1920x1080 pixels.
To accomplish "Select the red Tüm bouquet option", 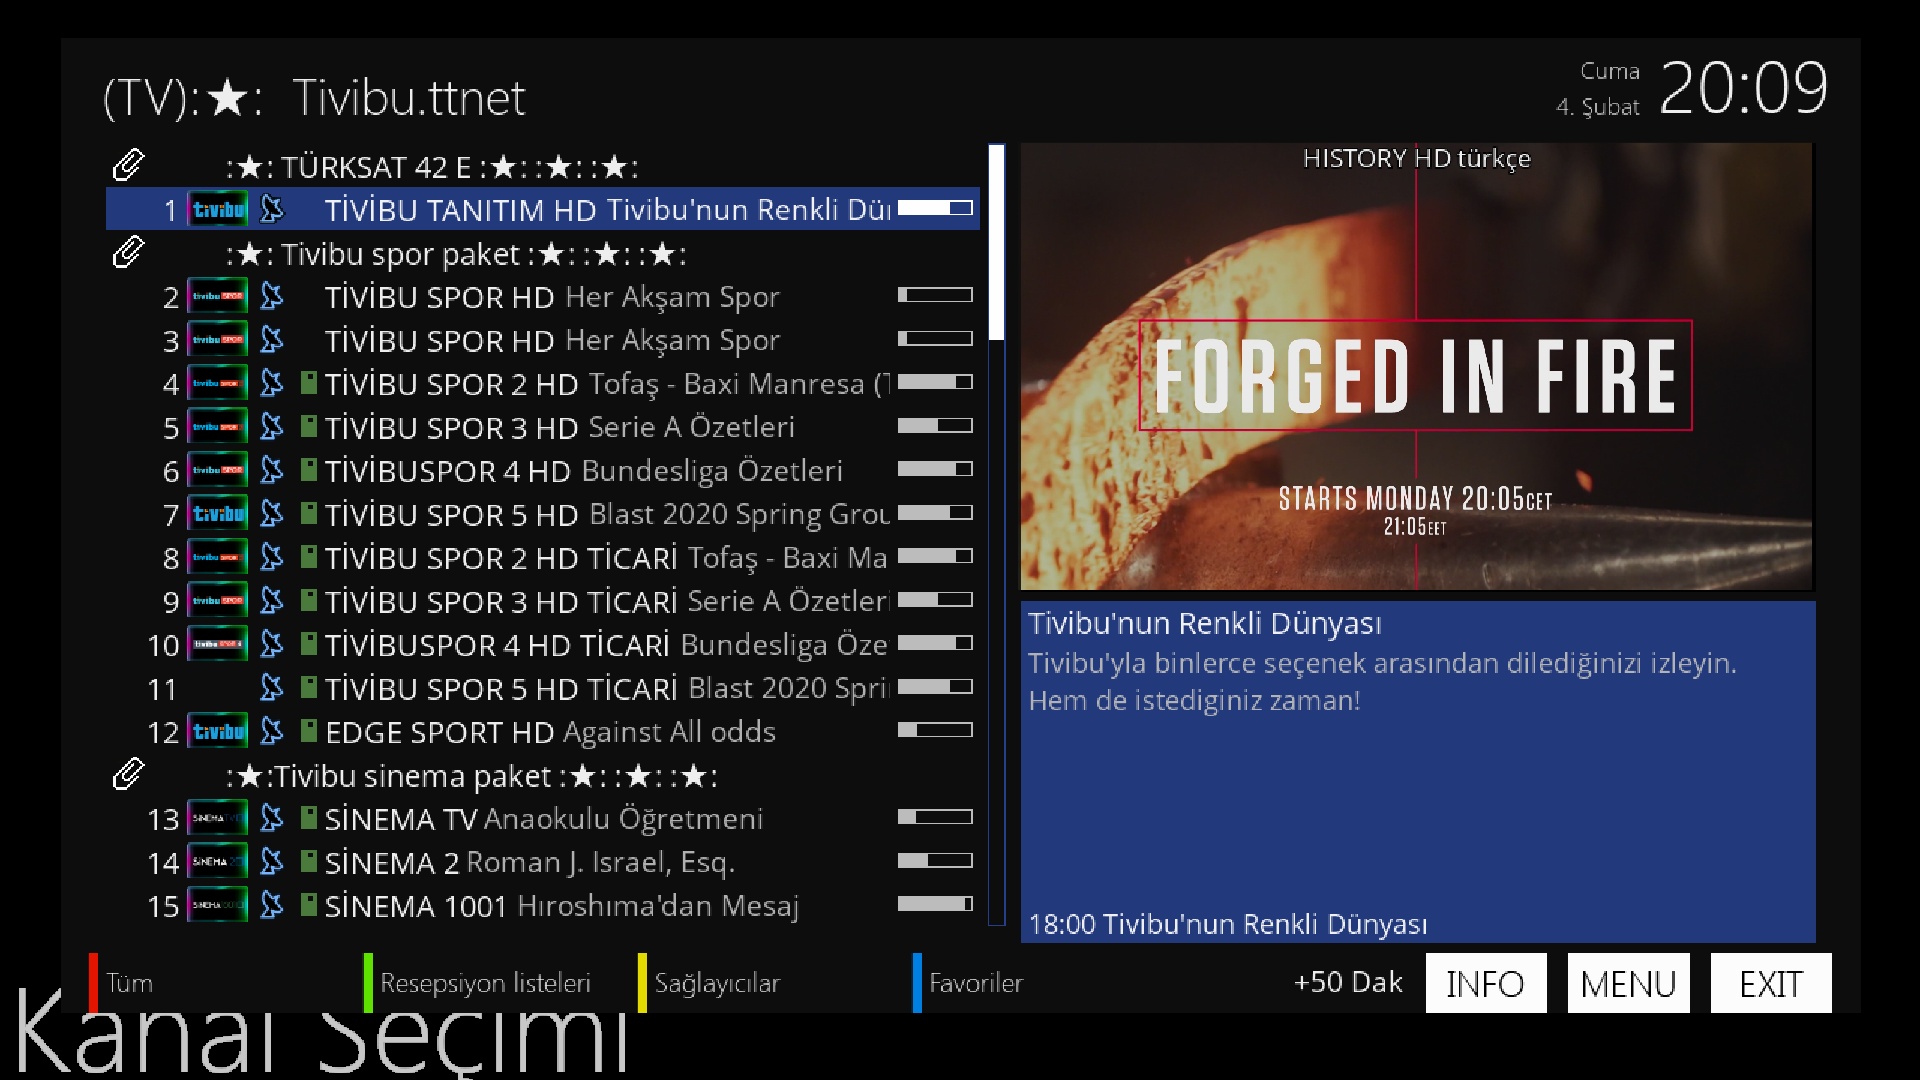I will 121,983.
